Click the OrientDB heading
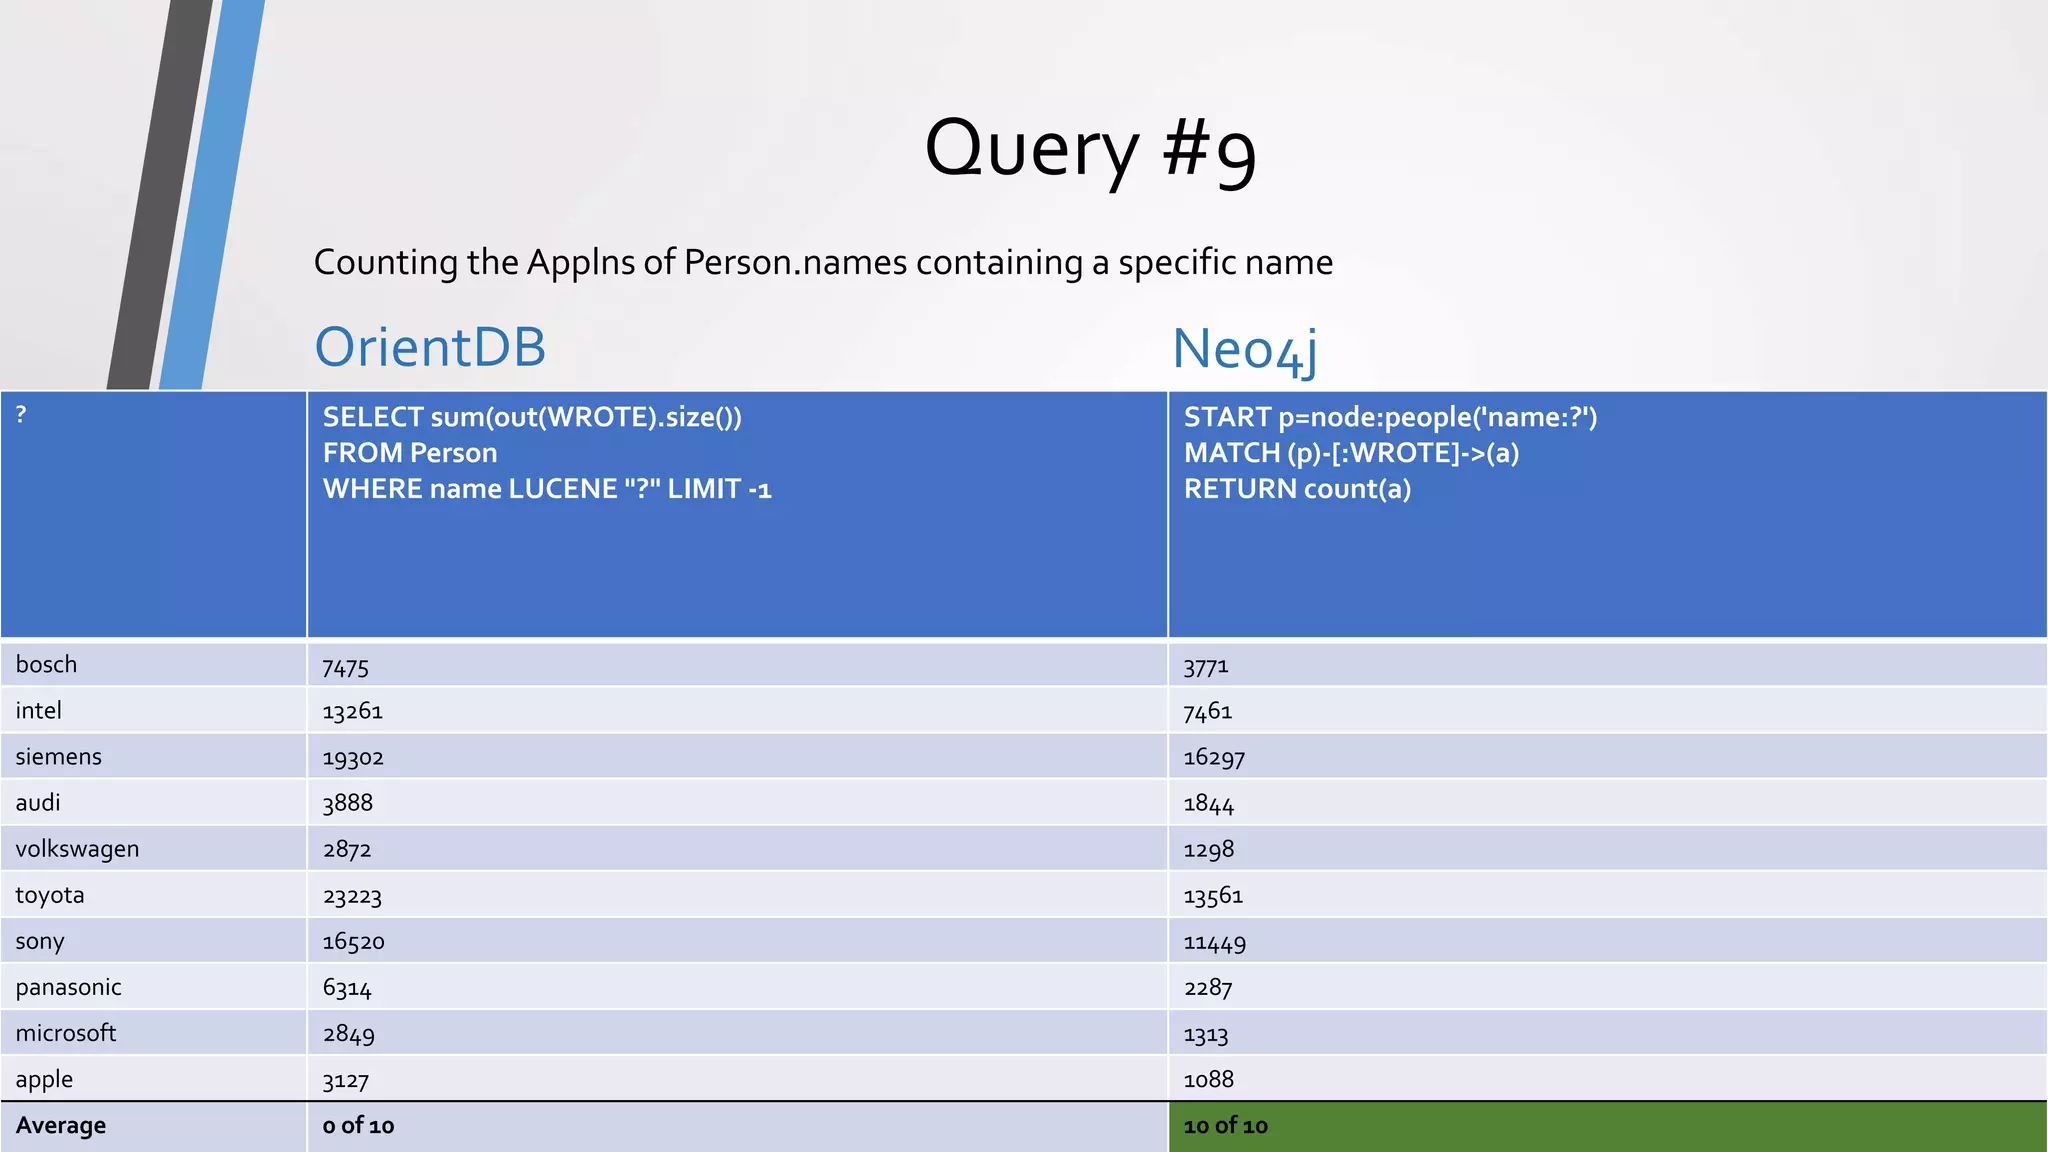The height and width of the screenshot is (1152, 2048). click(x=430, y=347)
